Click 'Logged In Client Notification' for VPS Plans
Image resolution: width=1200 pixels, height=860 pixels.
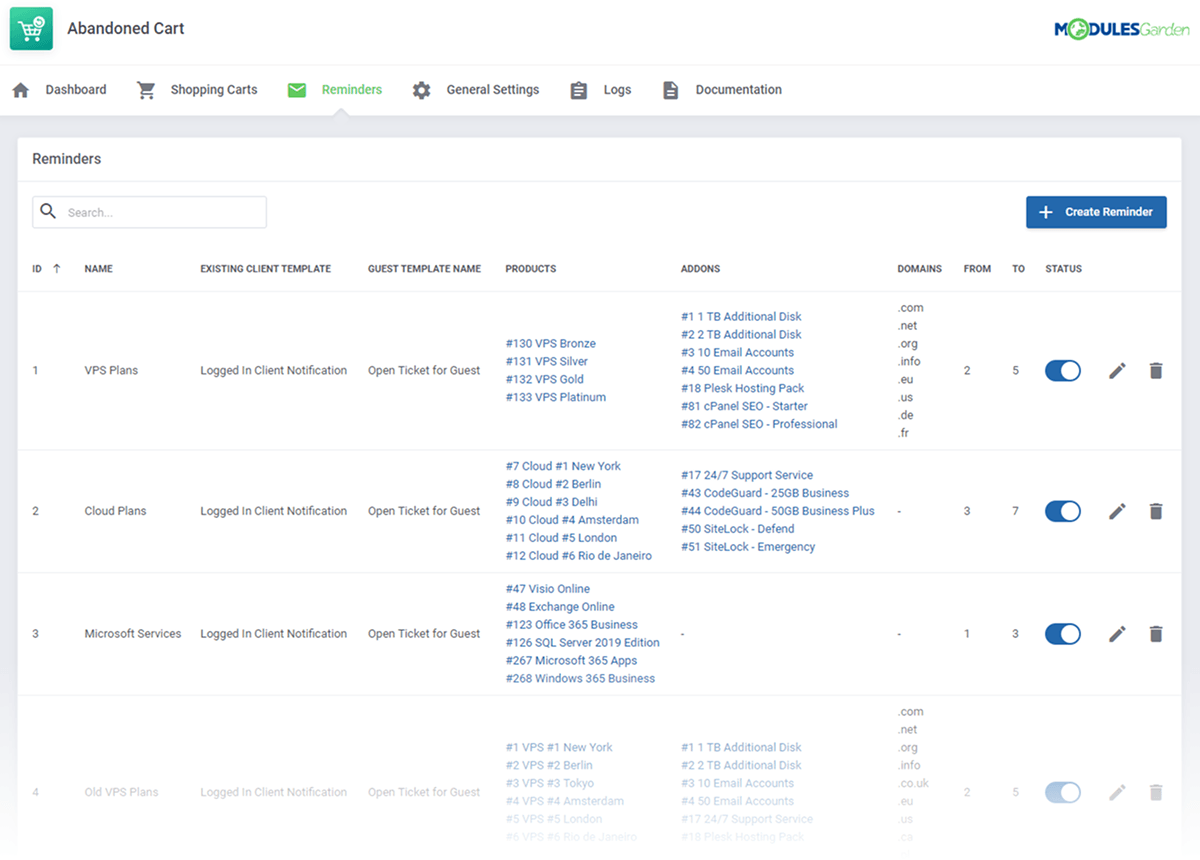(x=273, y=371)
